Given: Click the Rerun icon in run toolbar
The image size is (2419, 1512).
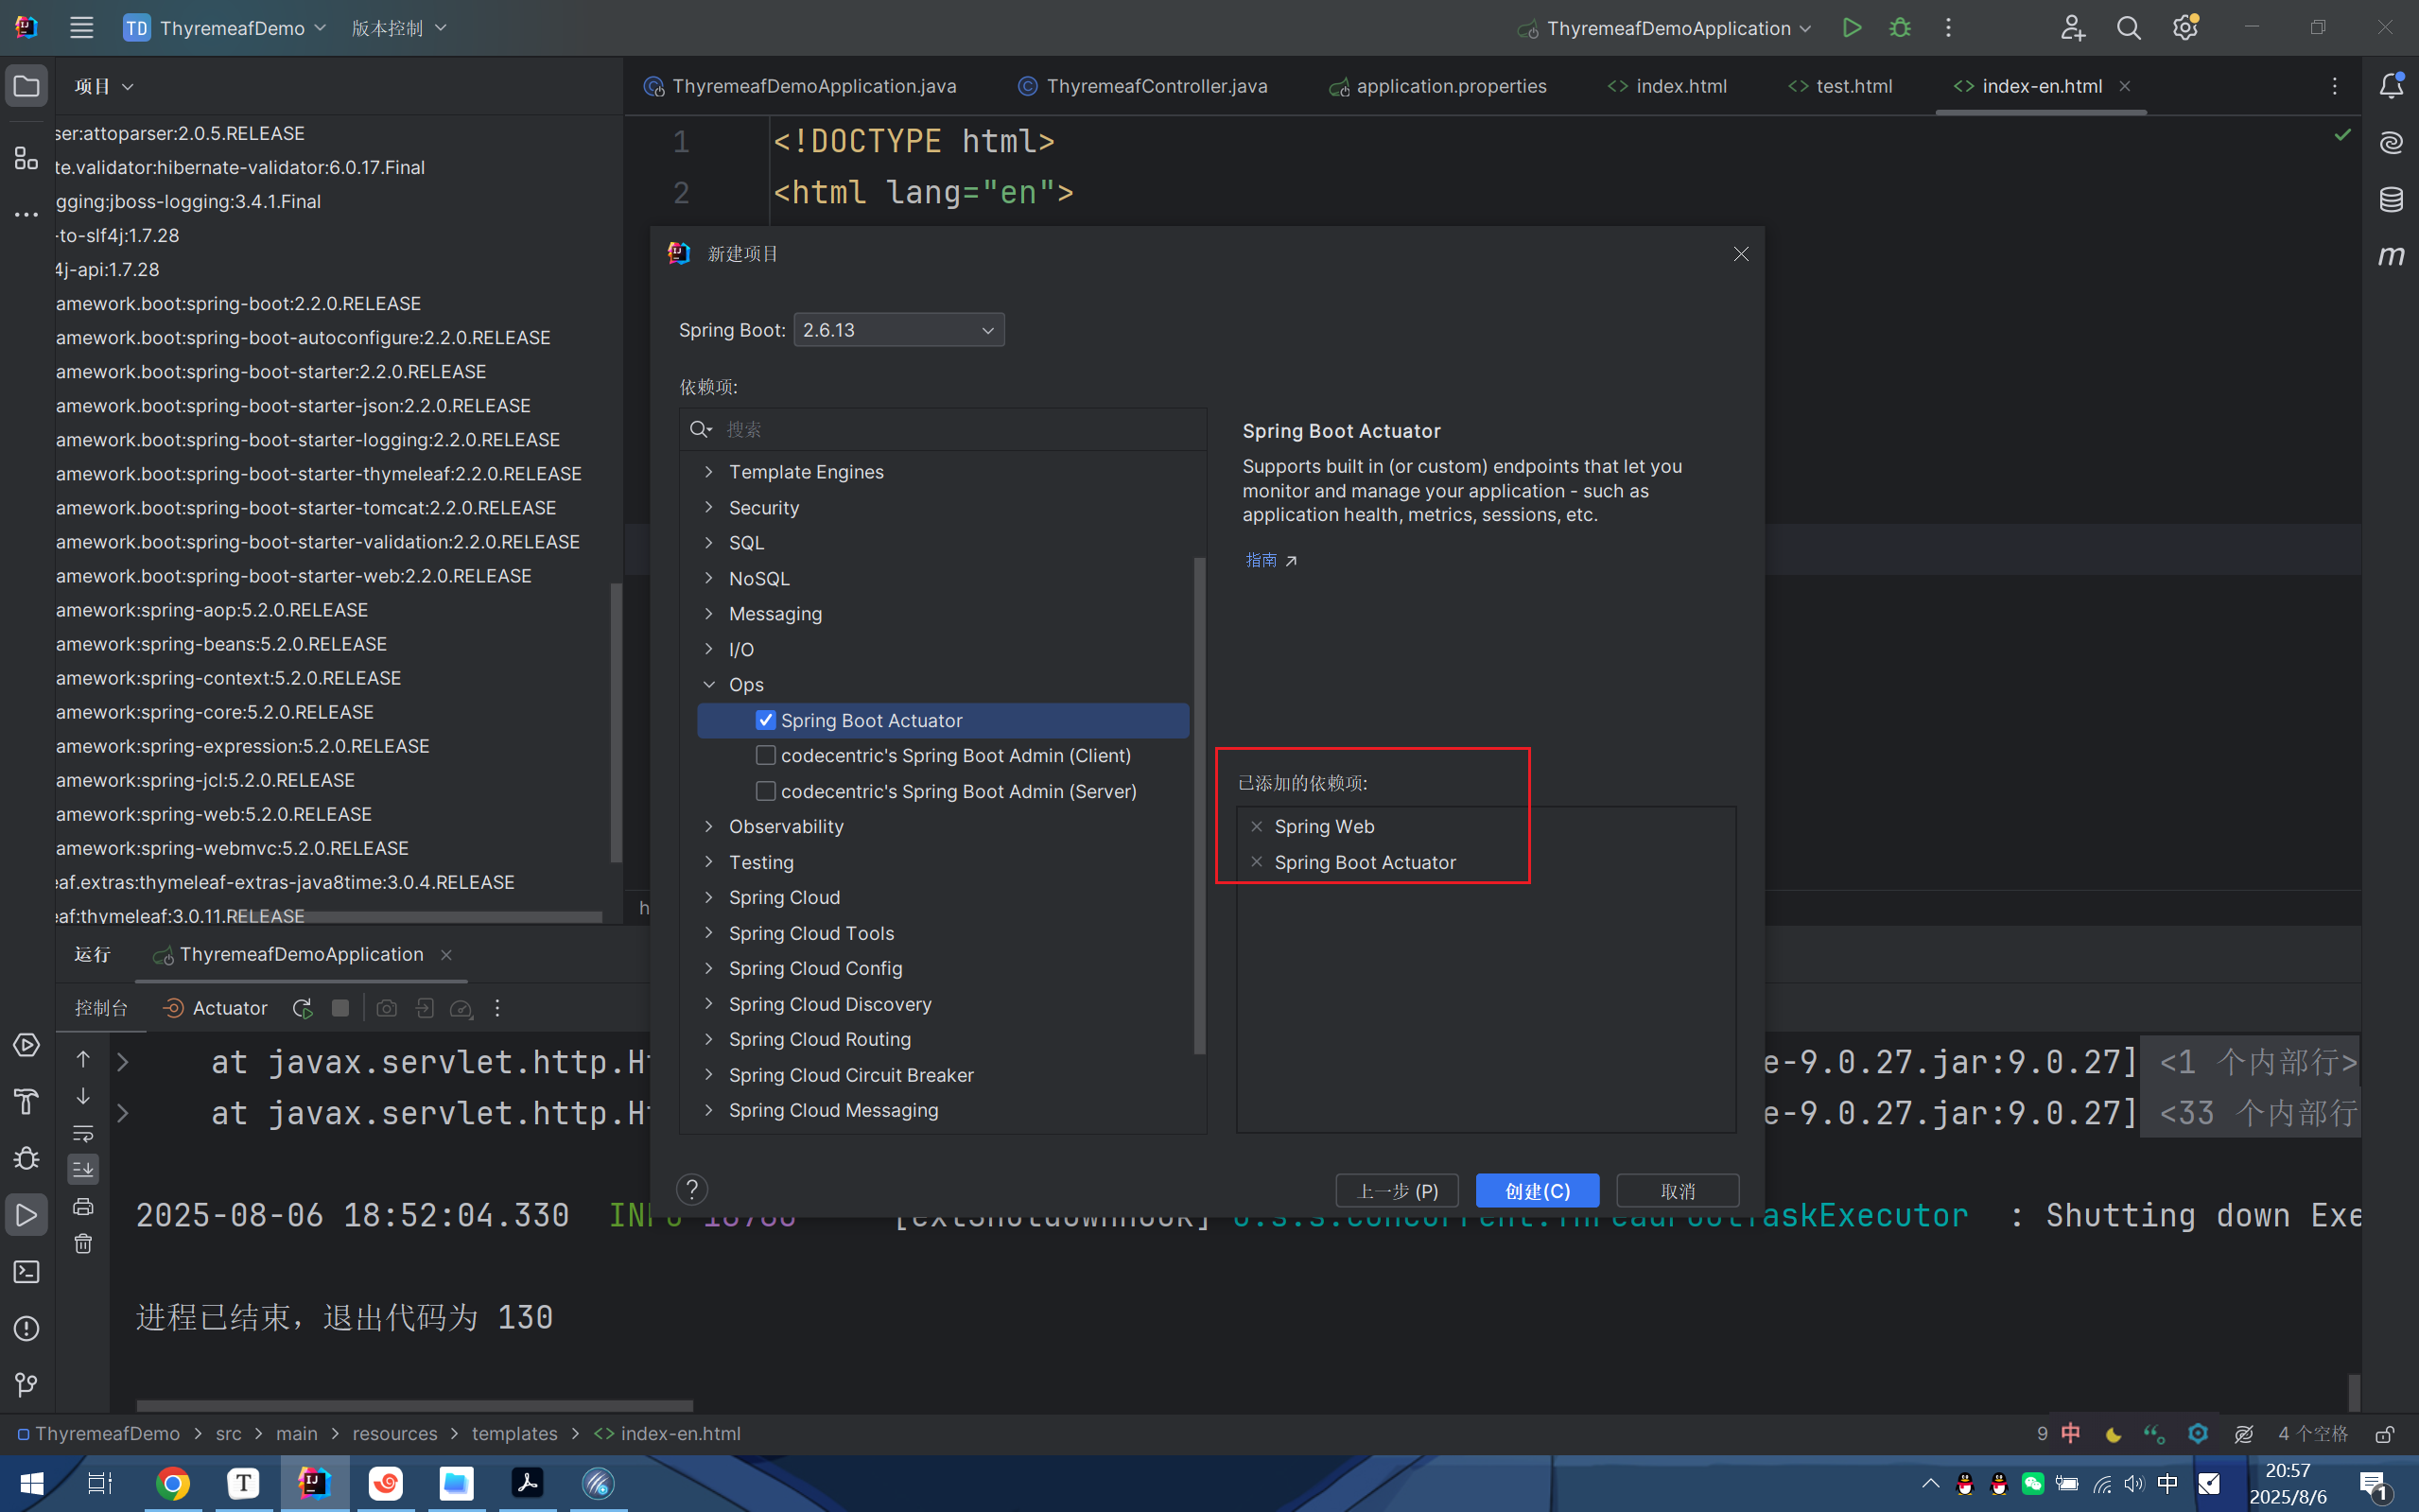Looking at the screenshot, I should coord(302,1008).
